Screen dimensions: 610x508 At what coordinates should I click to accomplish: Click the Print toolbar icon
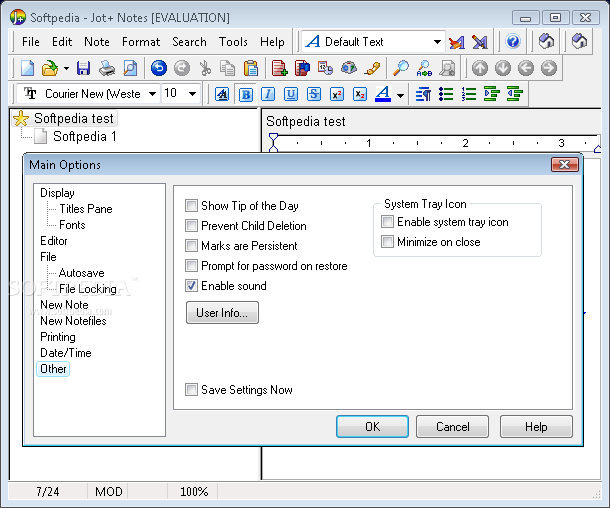107,68
